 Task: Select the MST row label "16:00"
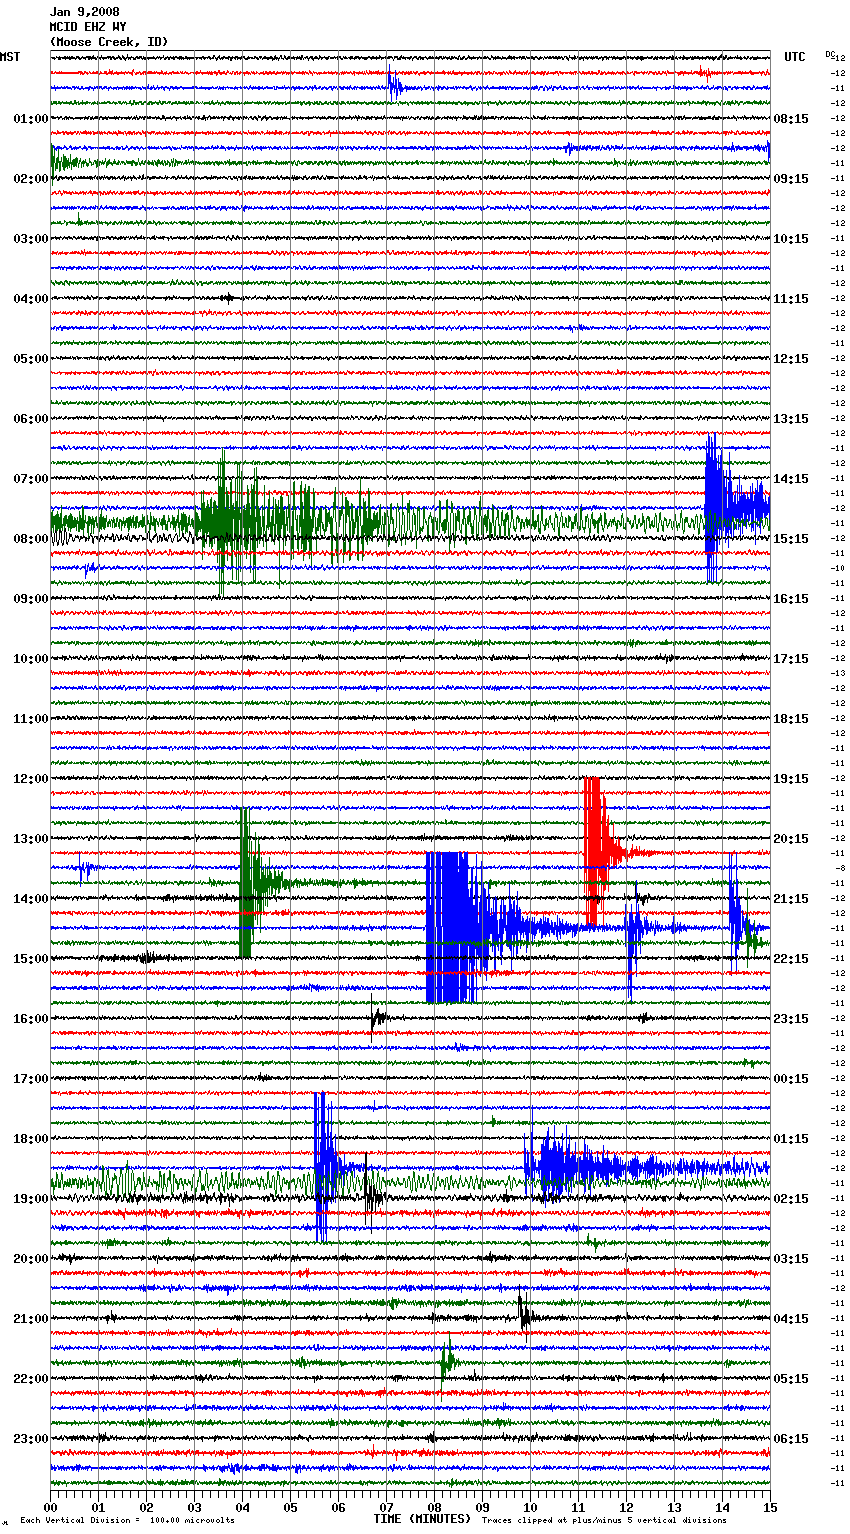point(31,1018)
